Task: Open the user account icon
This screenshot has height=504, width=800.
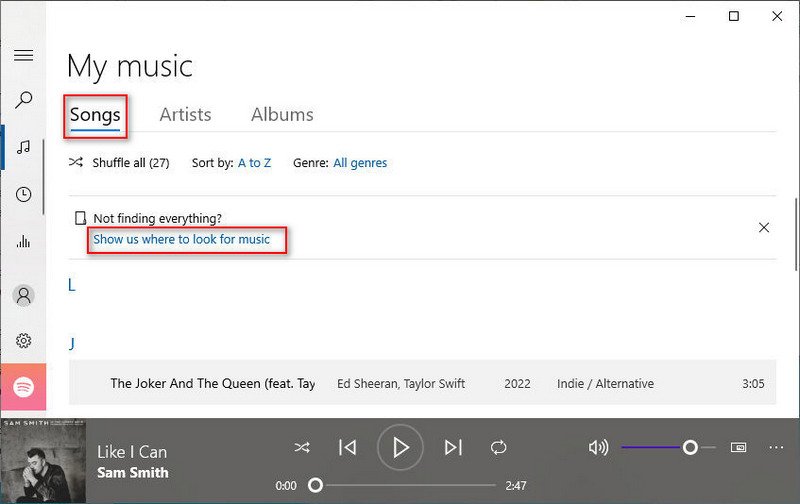Action: click(24, 295)
